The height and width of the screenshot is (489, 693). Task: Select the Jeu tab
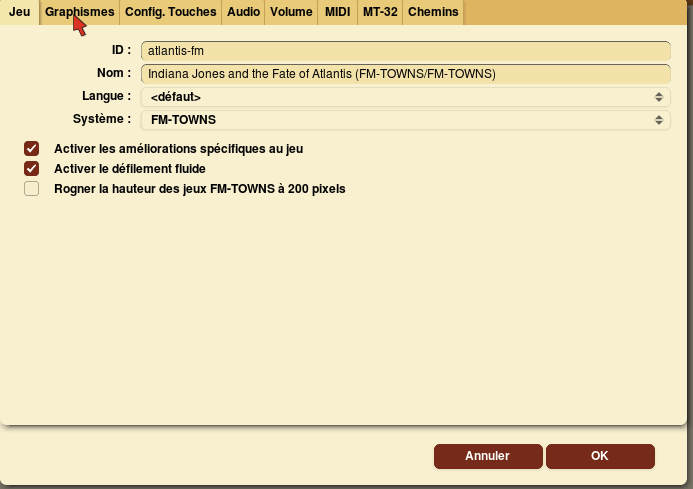pyautogui.click(x=19, y=12)
